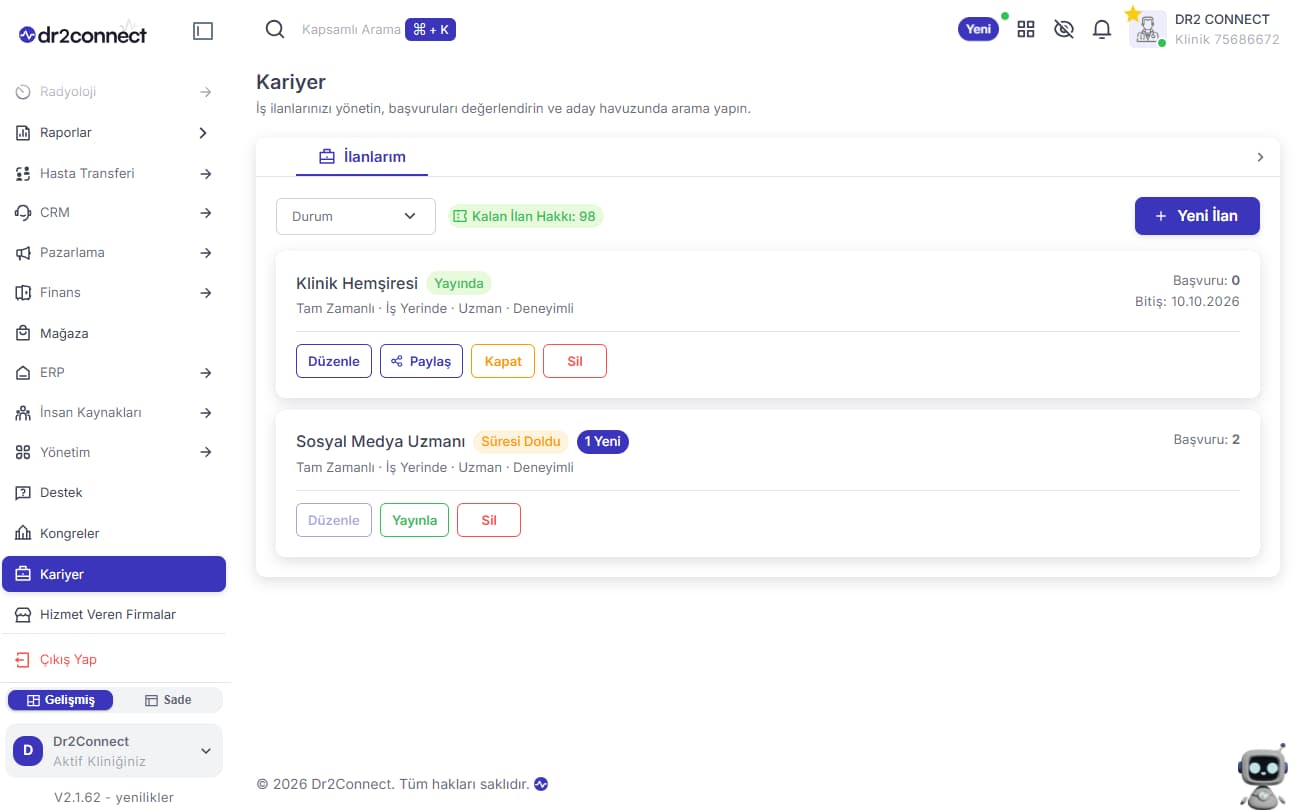The height and width of the screenshot is (810, 1300).
Task: Open Hizmet Veren Firmalar
Action: pos(114,614)
